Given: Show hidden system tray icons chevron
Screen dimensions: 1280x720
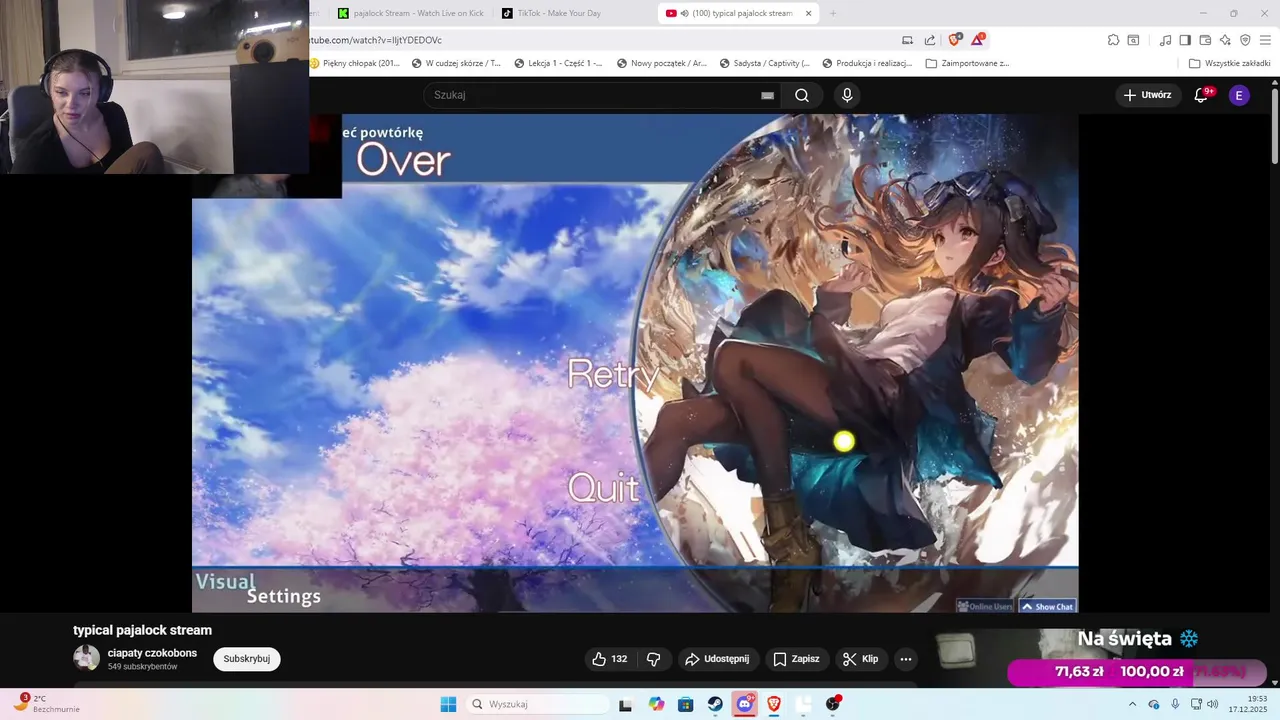Looking at the screenshot, I should 1132,704.
